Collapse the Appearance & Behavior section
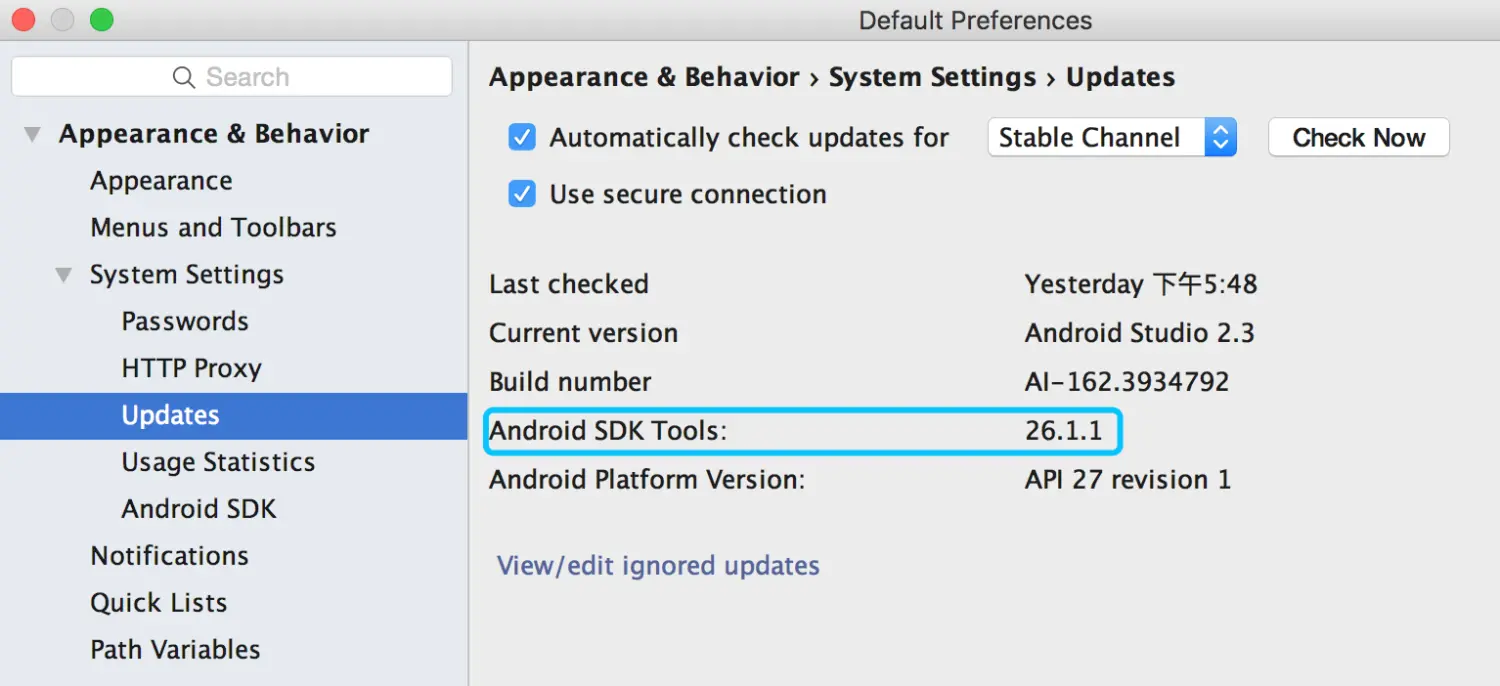The width and height of the screenshot is (1500, 686). tap(33, 134)
